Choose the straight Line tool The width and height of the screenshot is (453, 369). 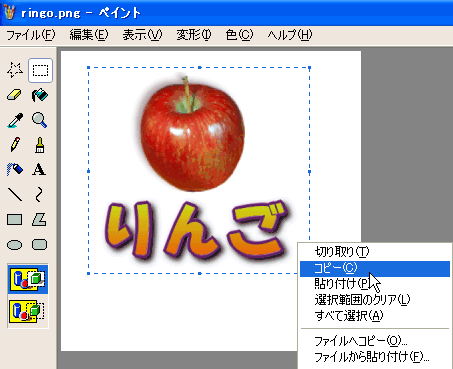(15, 194)
